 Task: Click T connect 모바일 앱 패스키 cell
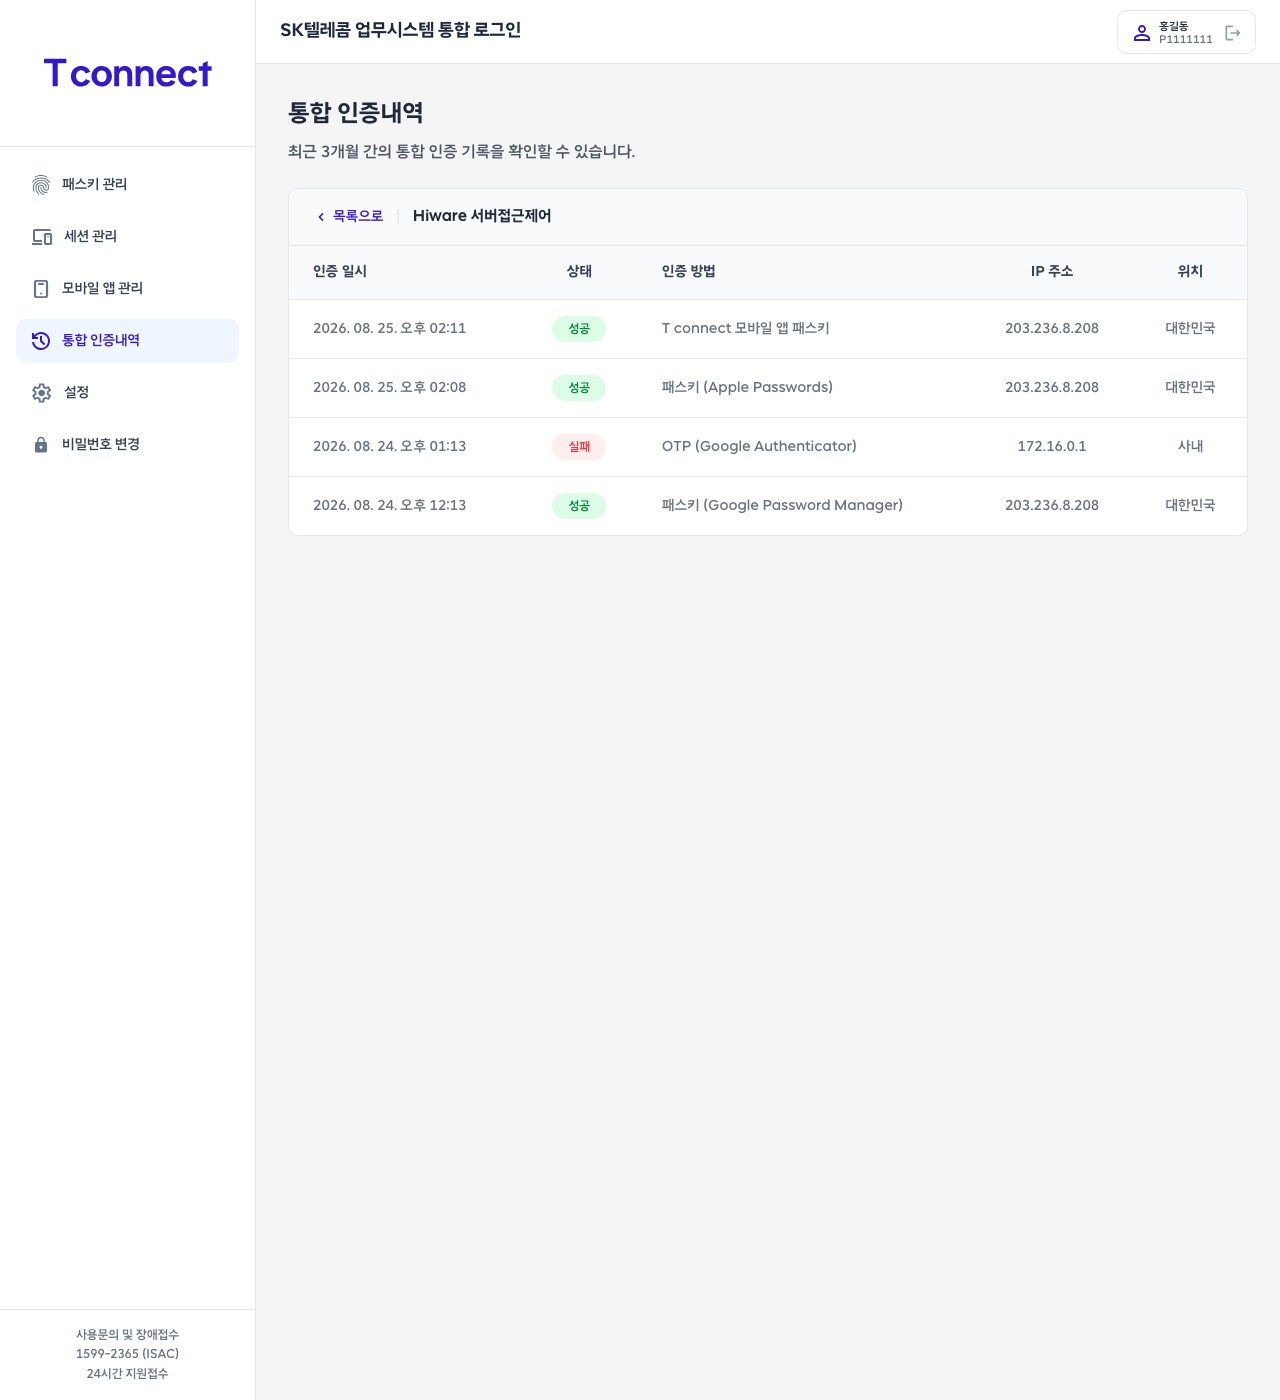(x=746, y=329)
